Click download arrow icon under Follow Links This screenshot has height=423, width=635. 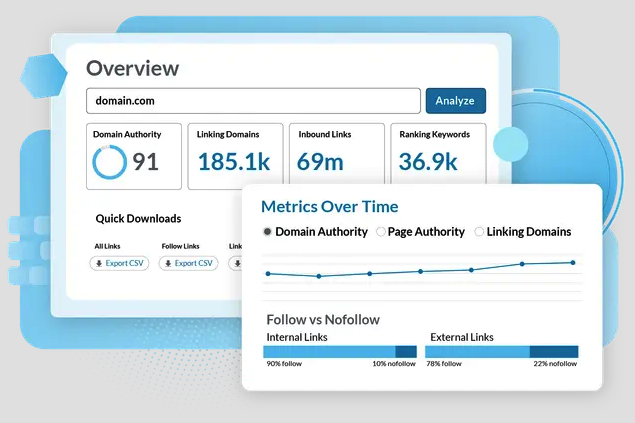(168, 264)
